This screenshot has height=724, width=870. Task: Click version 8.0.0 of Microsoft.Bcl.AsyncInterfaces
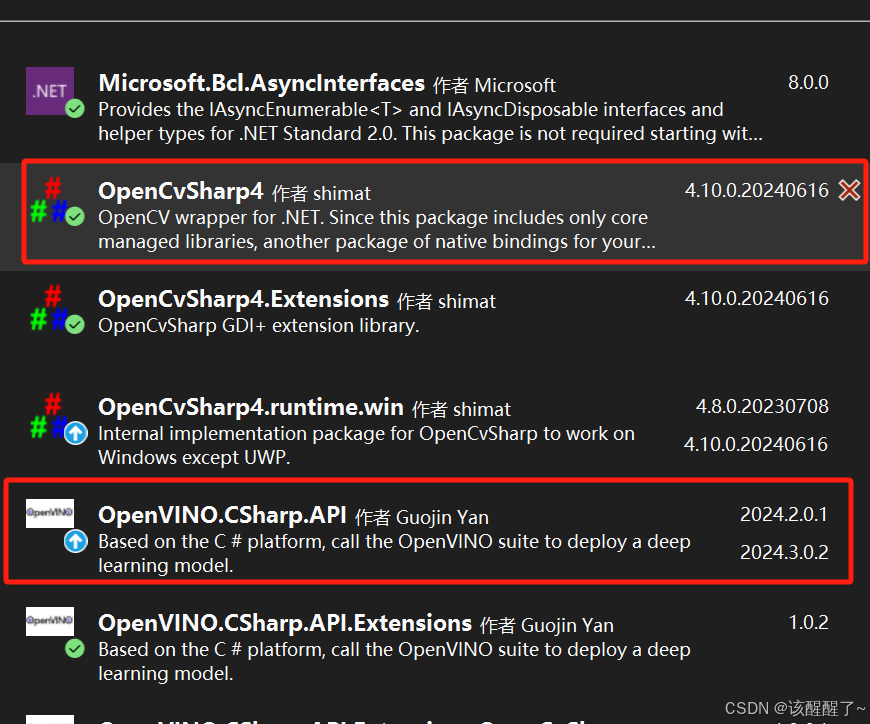pyautogui.click(x=808, y=83)
